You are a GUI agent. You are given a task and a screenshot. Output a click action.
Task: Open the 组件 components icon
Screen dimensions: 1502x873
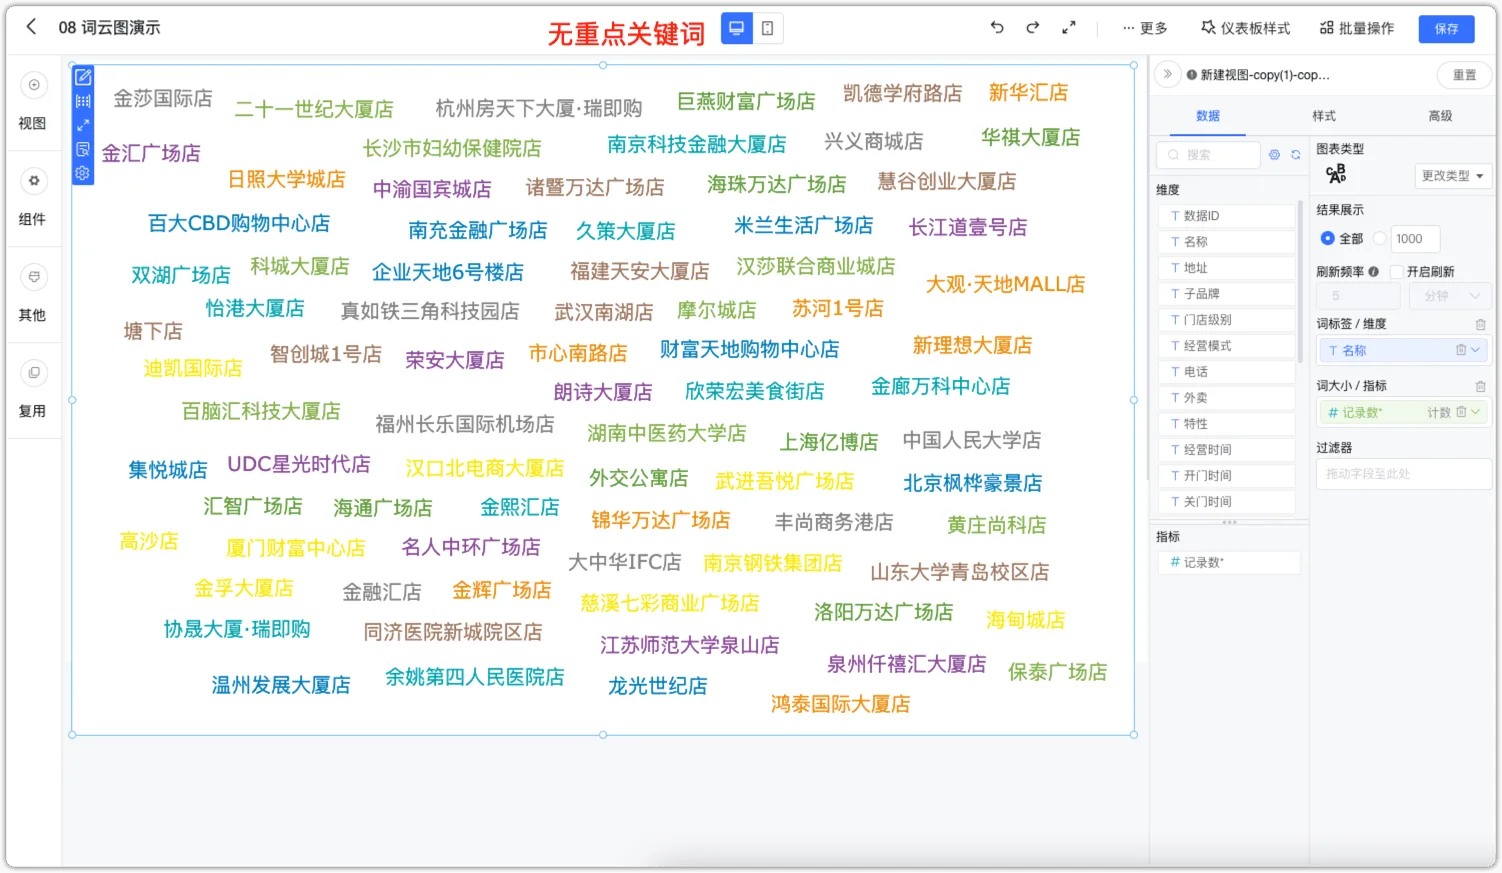[x=34, y=181]
